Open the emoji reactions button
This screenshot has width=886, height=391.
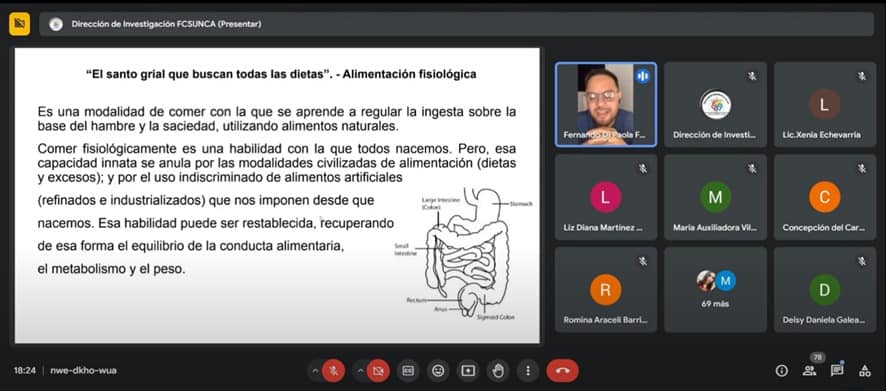pyautogui.click(x=438, y=371)
